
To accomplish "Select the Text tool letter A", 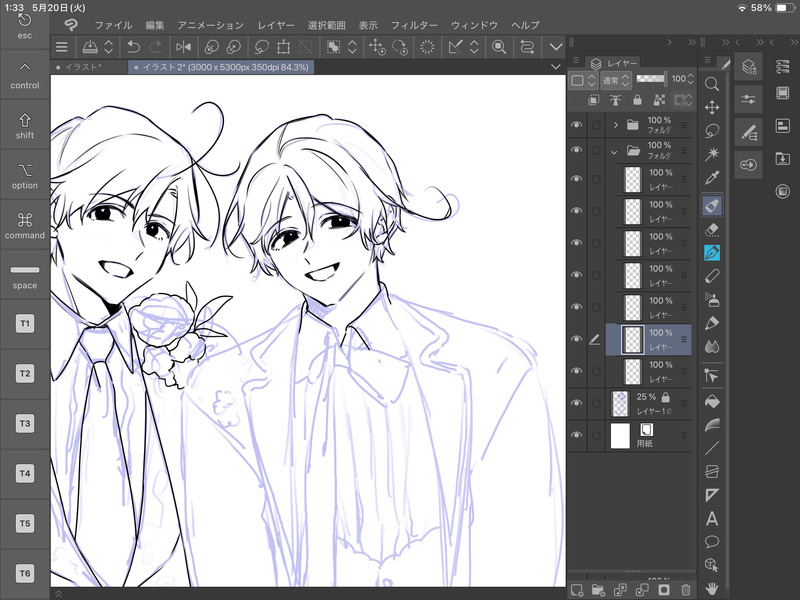I will click(712, 519).
